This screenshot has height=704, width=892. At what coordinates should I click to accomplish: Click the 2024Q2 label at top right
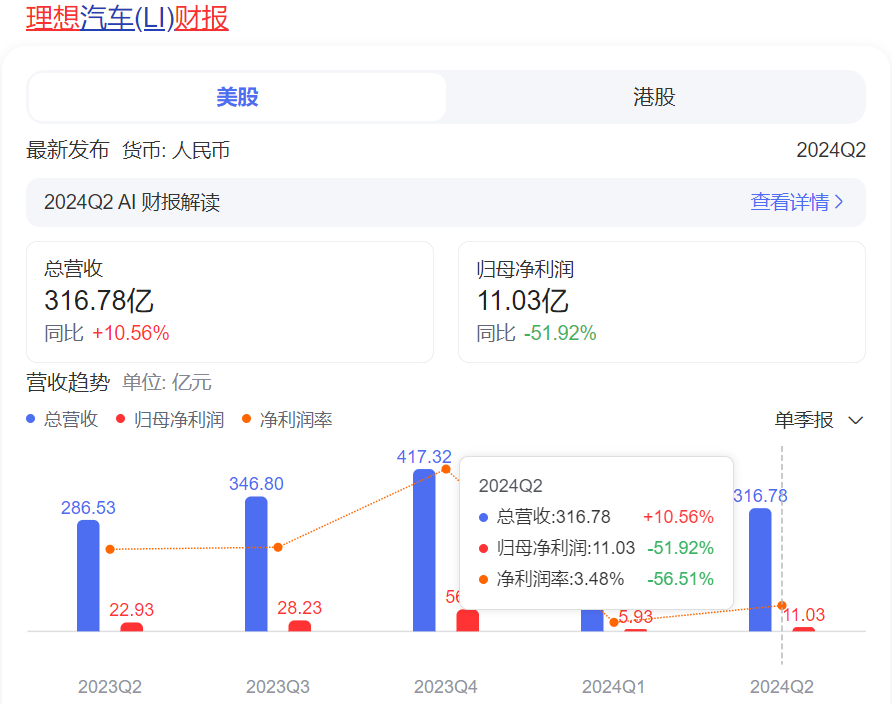point(831,150)
